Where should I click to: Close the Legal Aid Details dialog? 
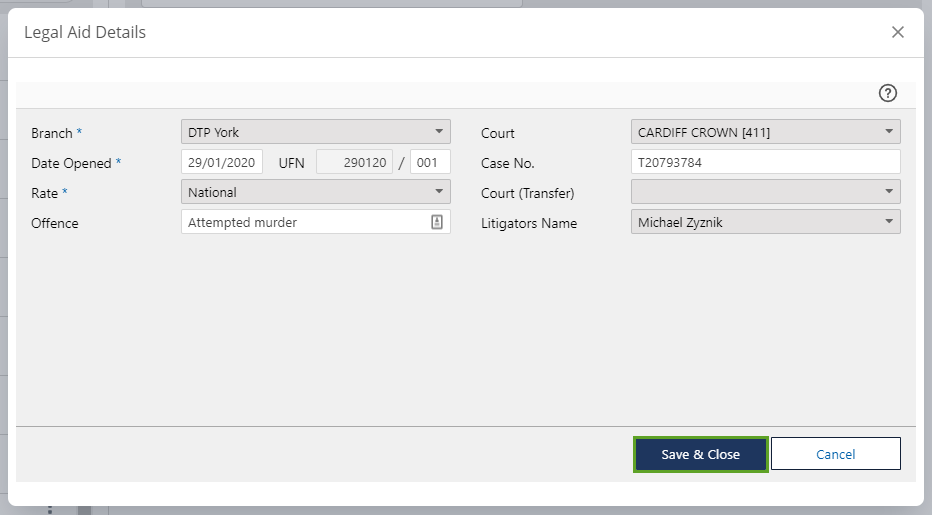tap(897, 32)
